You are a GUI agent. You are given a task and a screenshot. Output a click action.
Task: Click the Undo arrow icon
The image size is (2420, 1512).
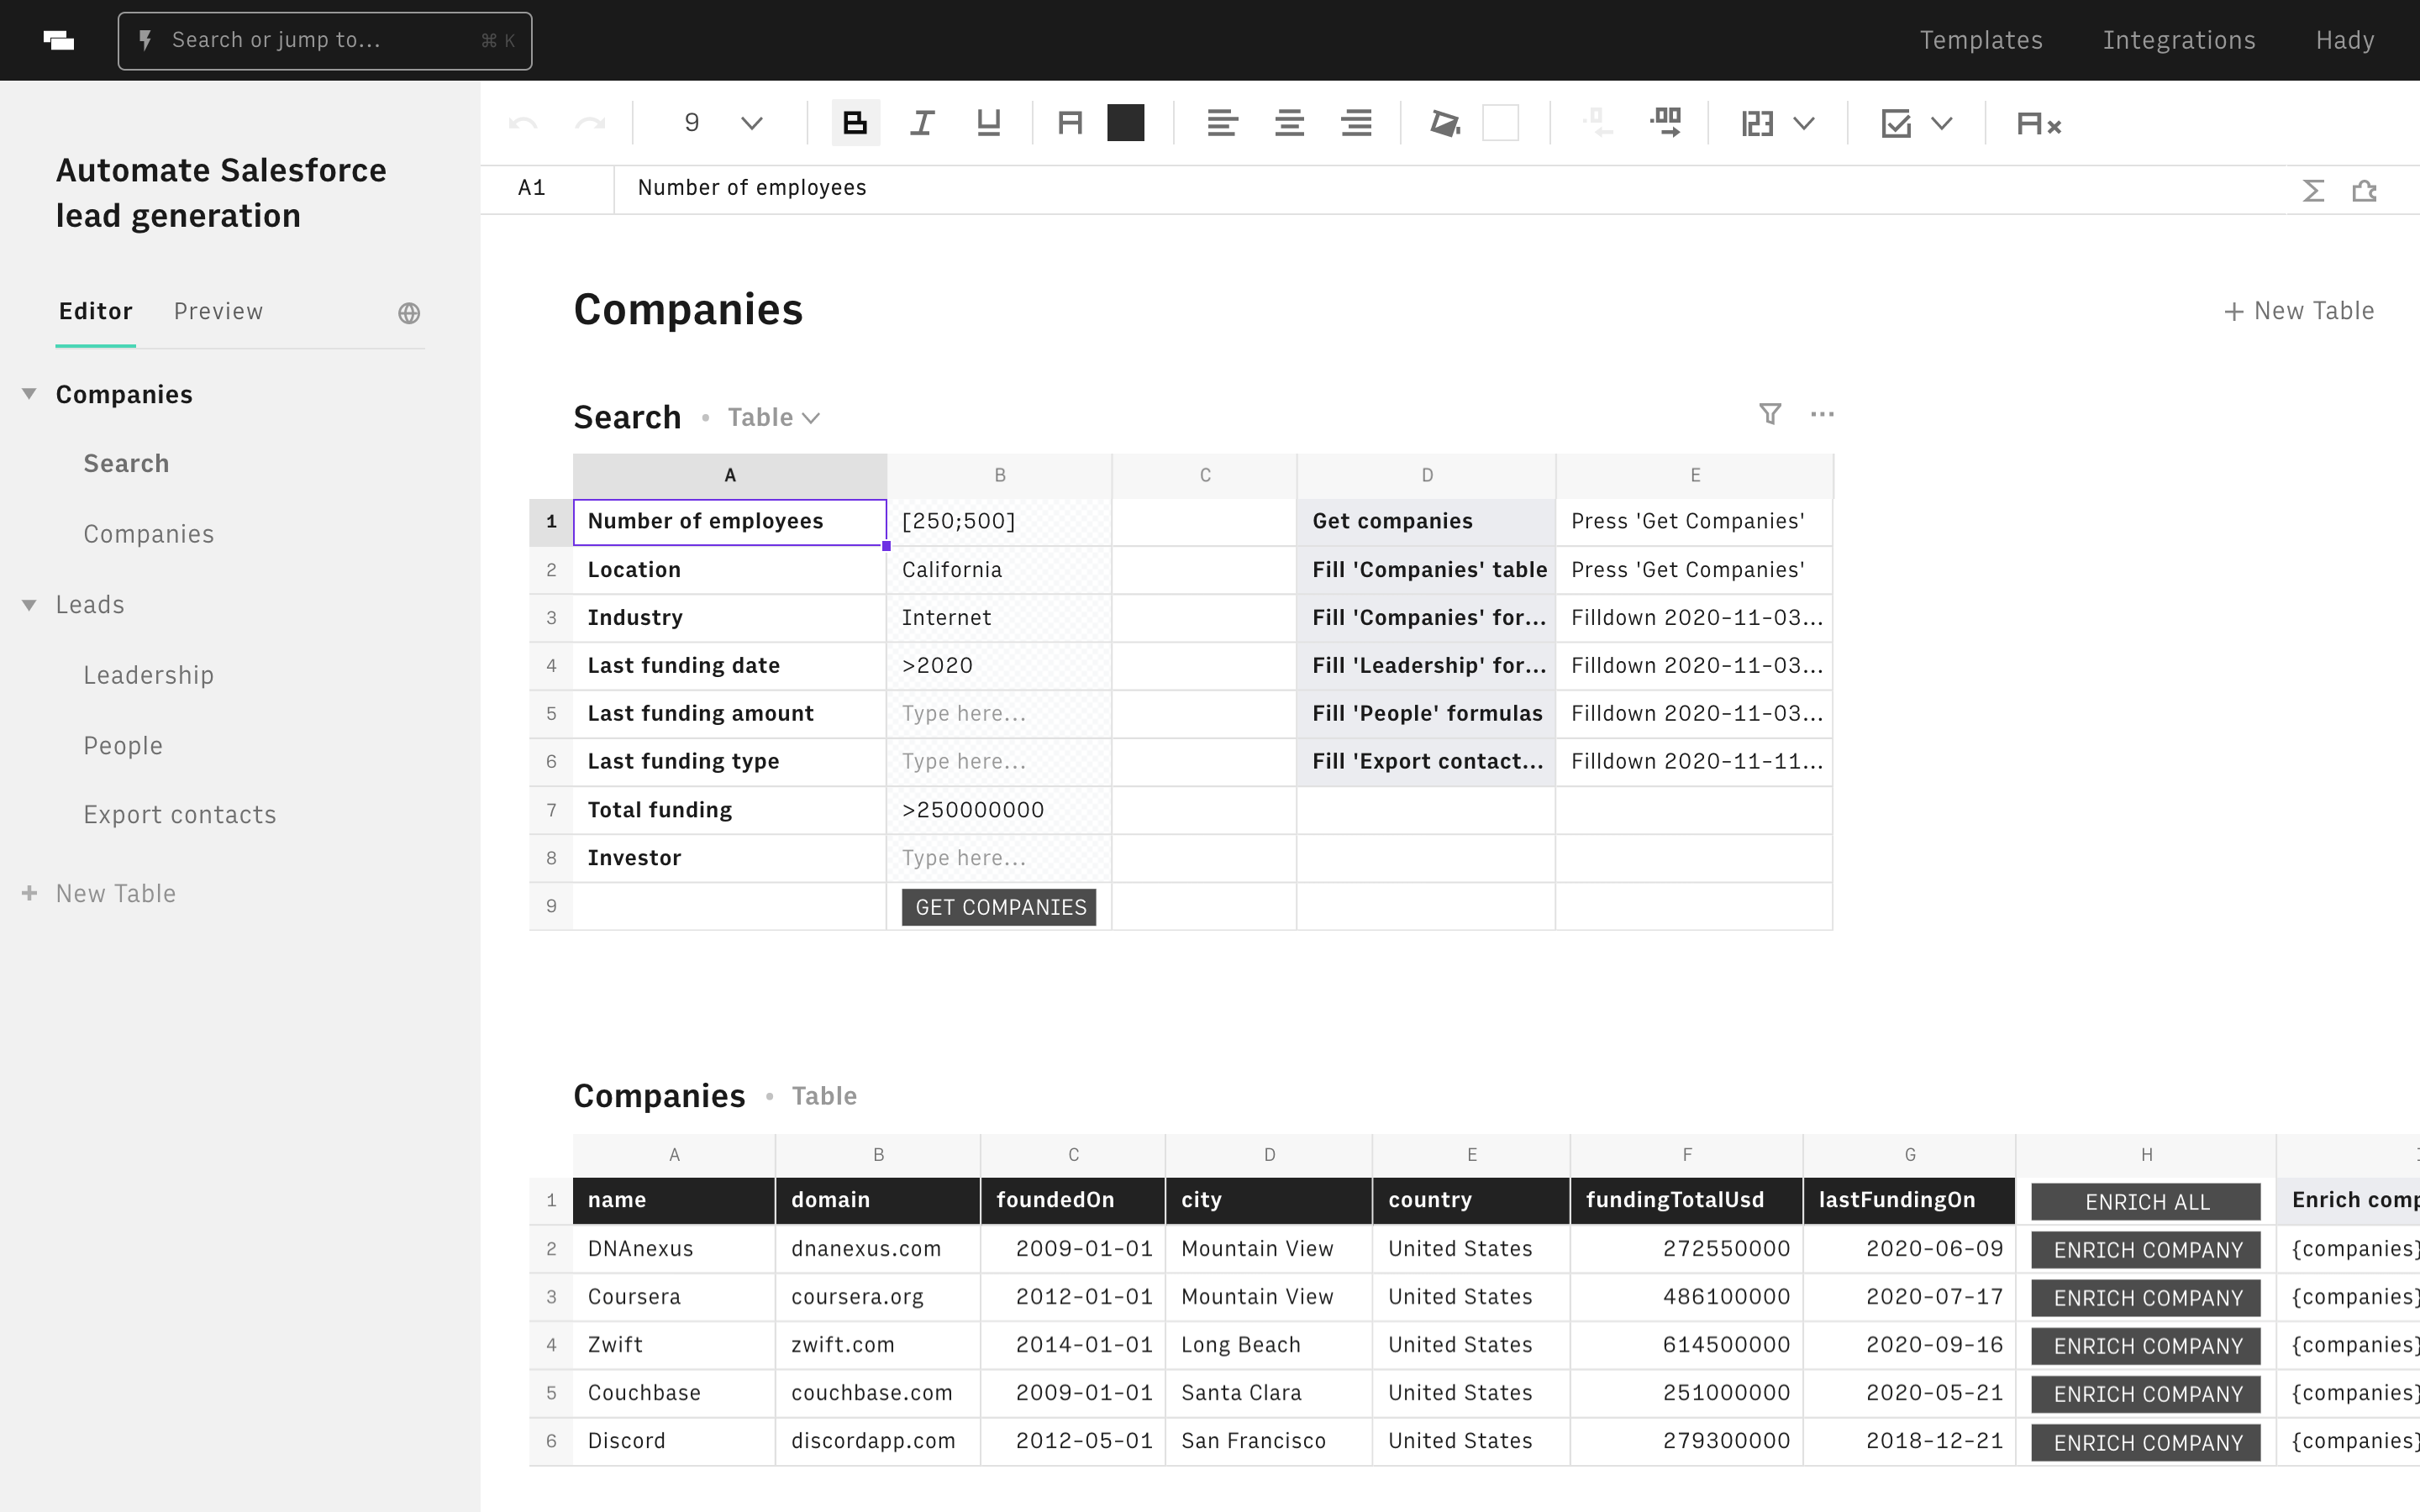[523, 124]
